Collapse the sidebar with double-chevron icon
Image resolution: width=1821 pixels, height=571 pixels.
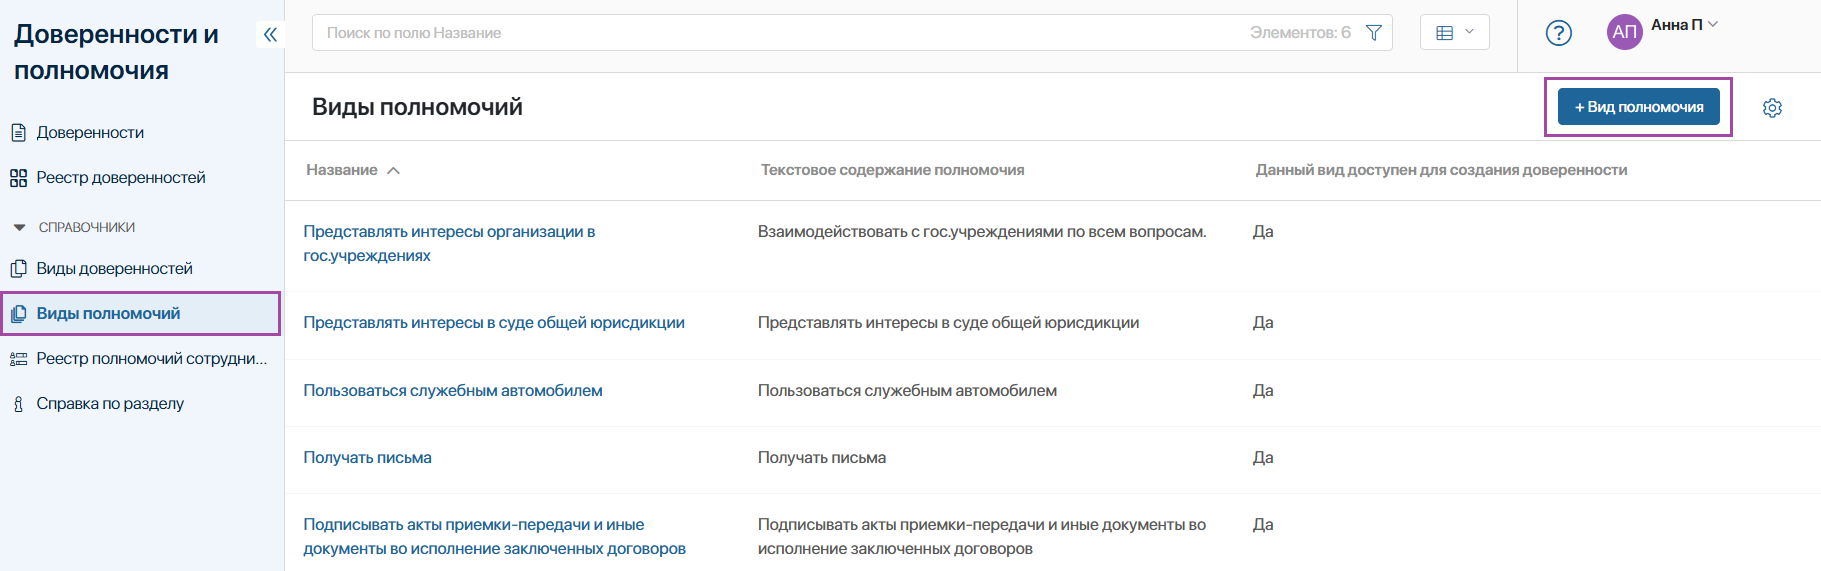click(x=270, y=35)
